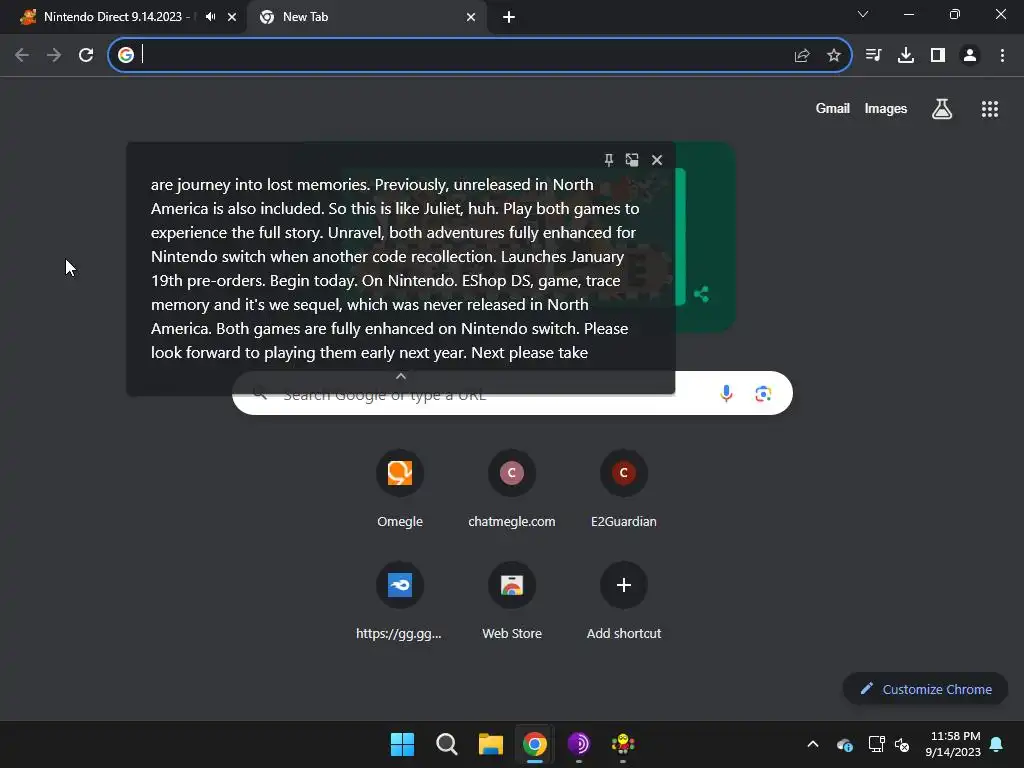Start voice search with microphone
The image size is (1024, 768).
coord(726,393)
